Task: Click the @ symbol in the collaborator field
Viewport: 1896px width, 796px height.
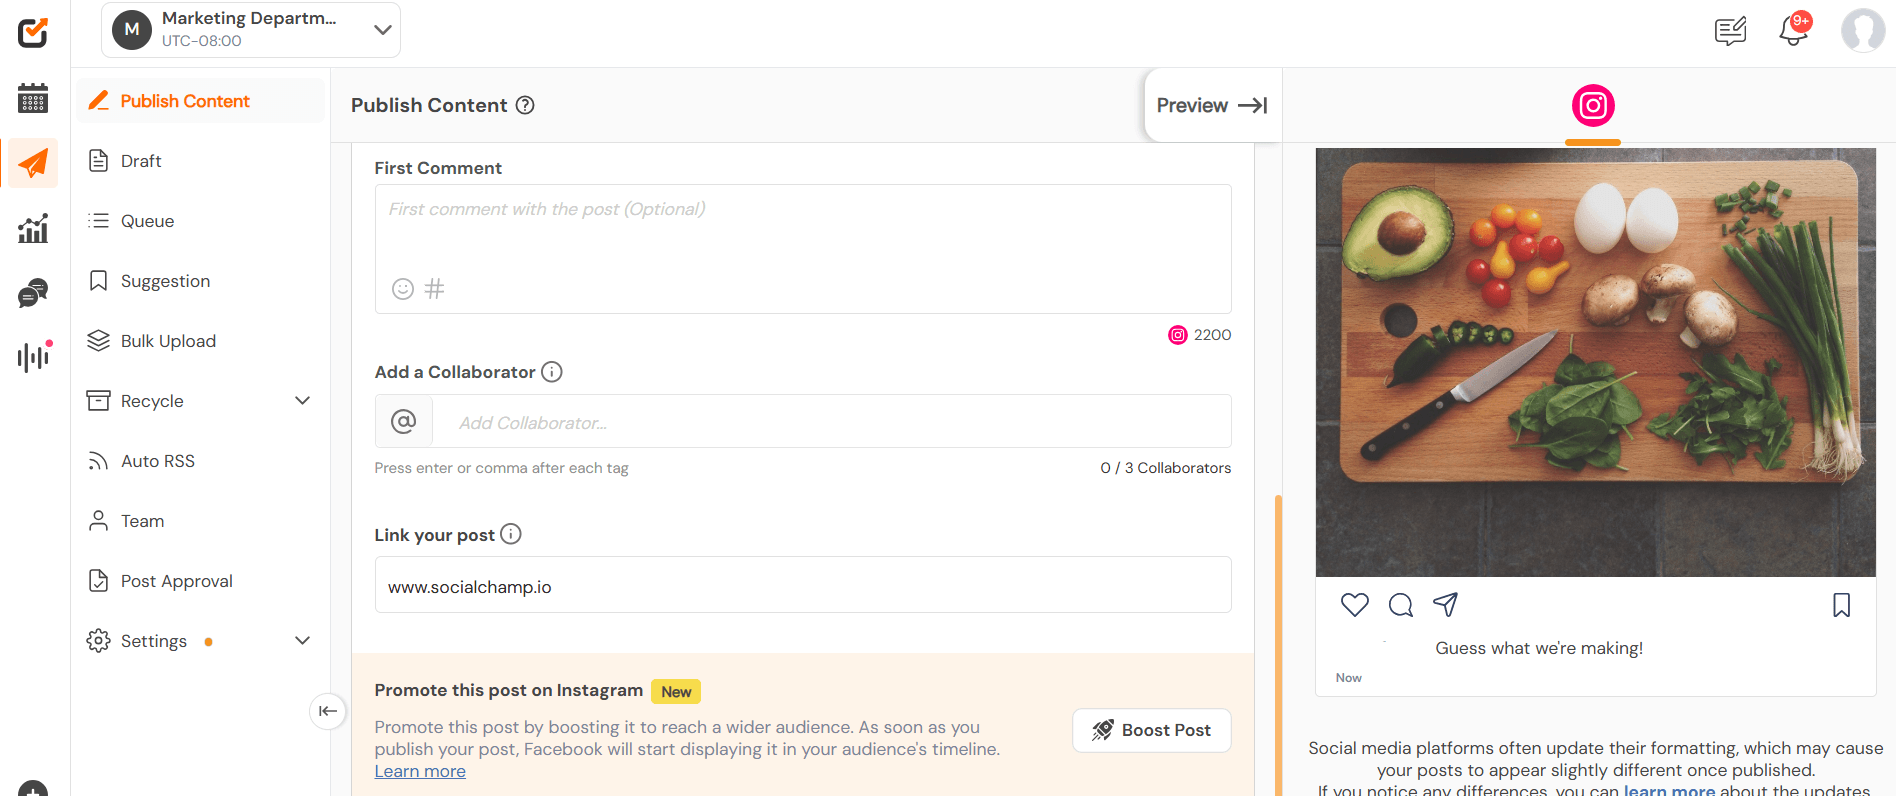Action: pos(404,421)
